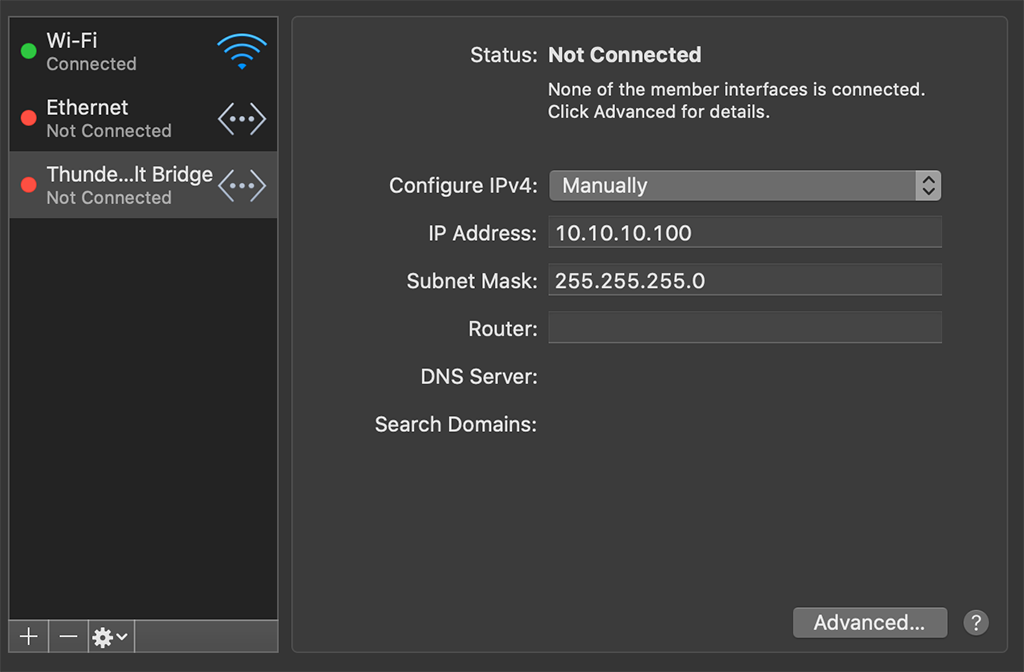Click the 'Click Advanced for details.' text
1024x672 pixels.
coord(659,112)
